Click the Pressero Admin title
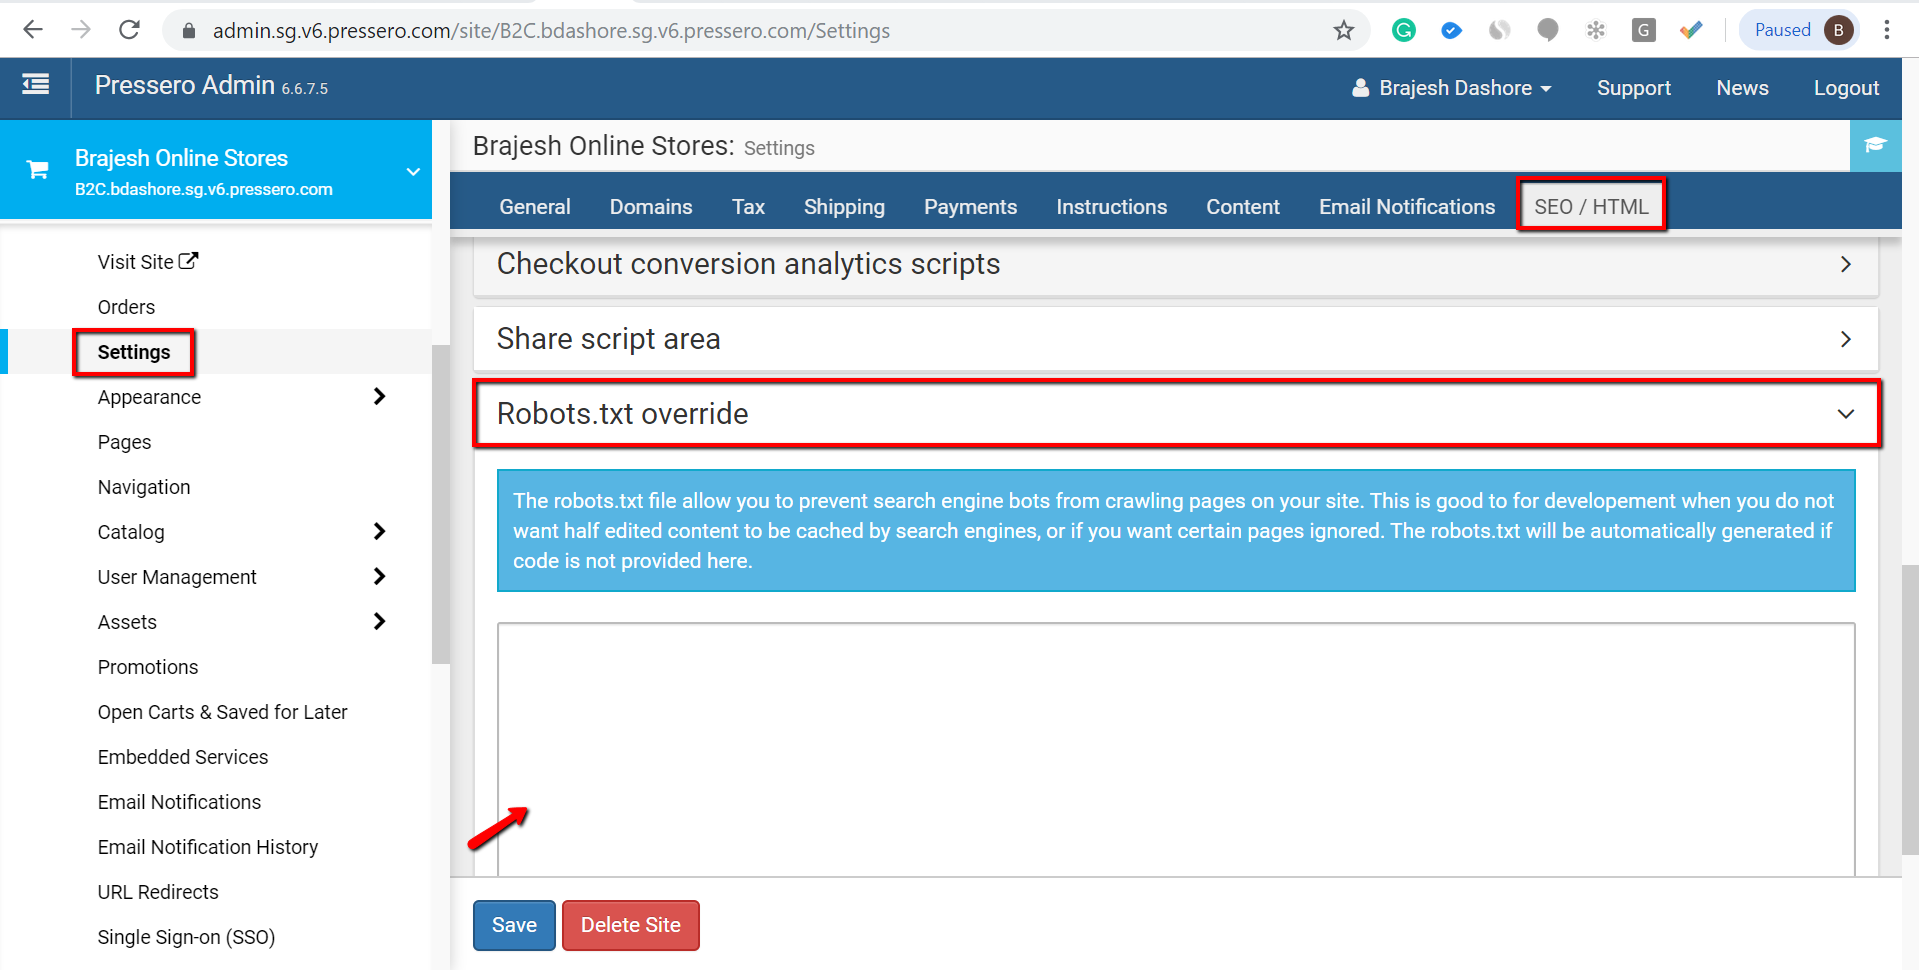The height and width of the screenshot is (970, 1919). (x=184, y=86)
